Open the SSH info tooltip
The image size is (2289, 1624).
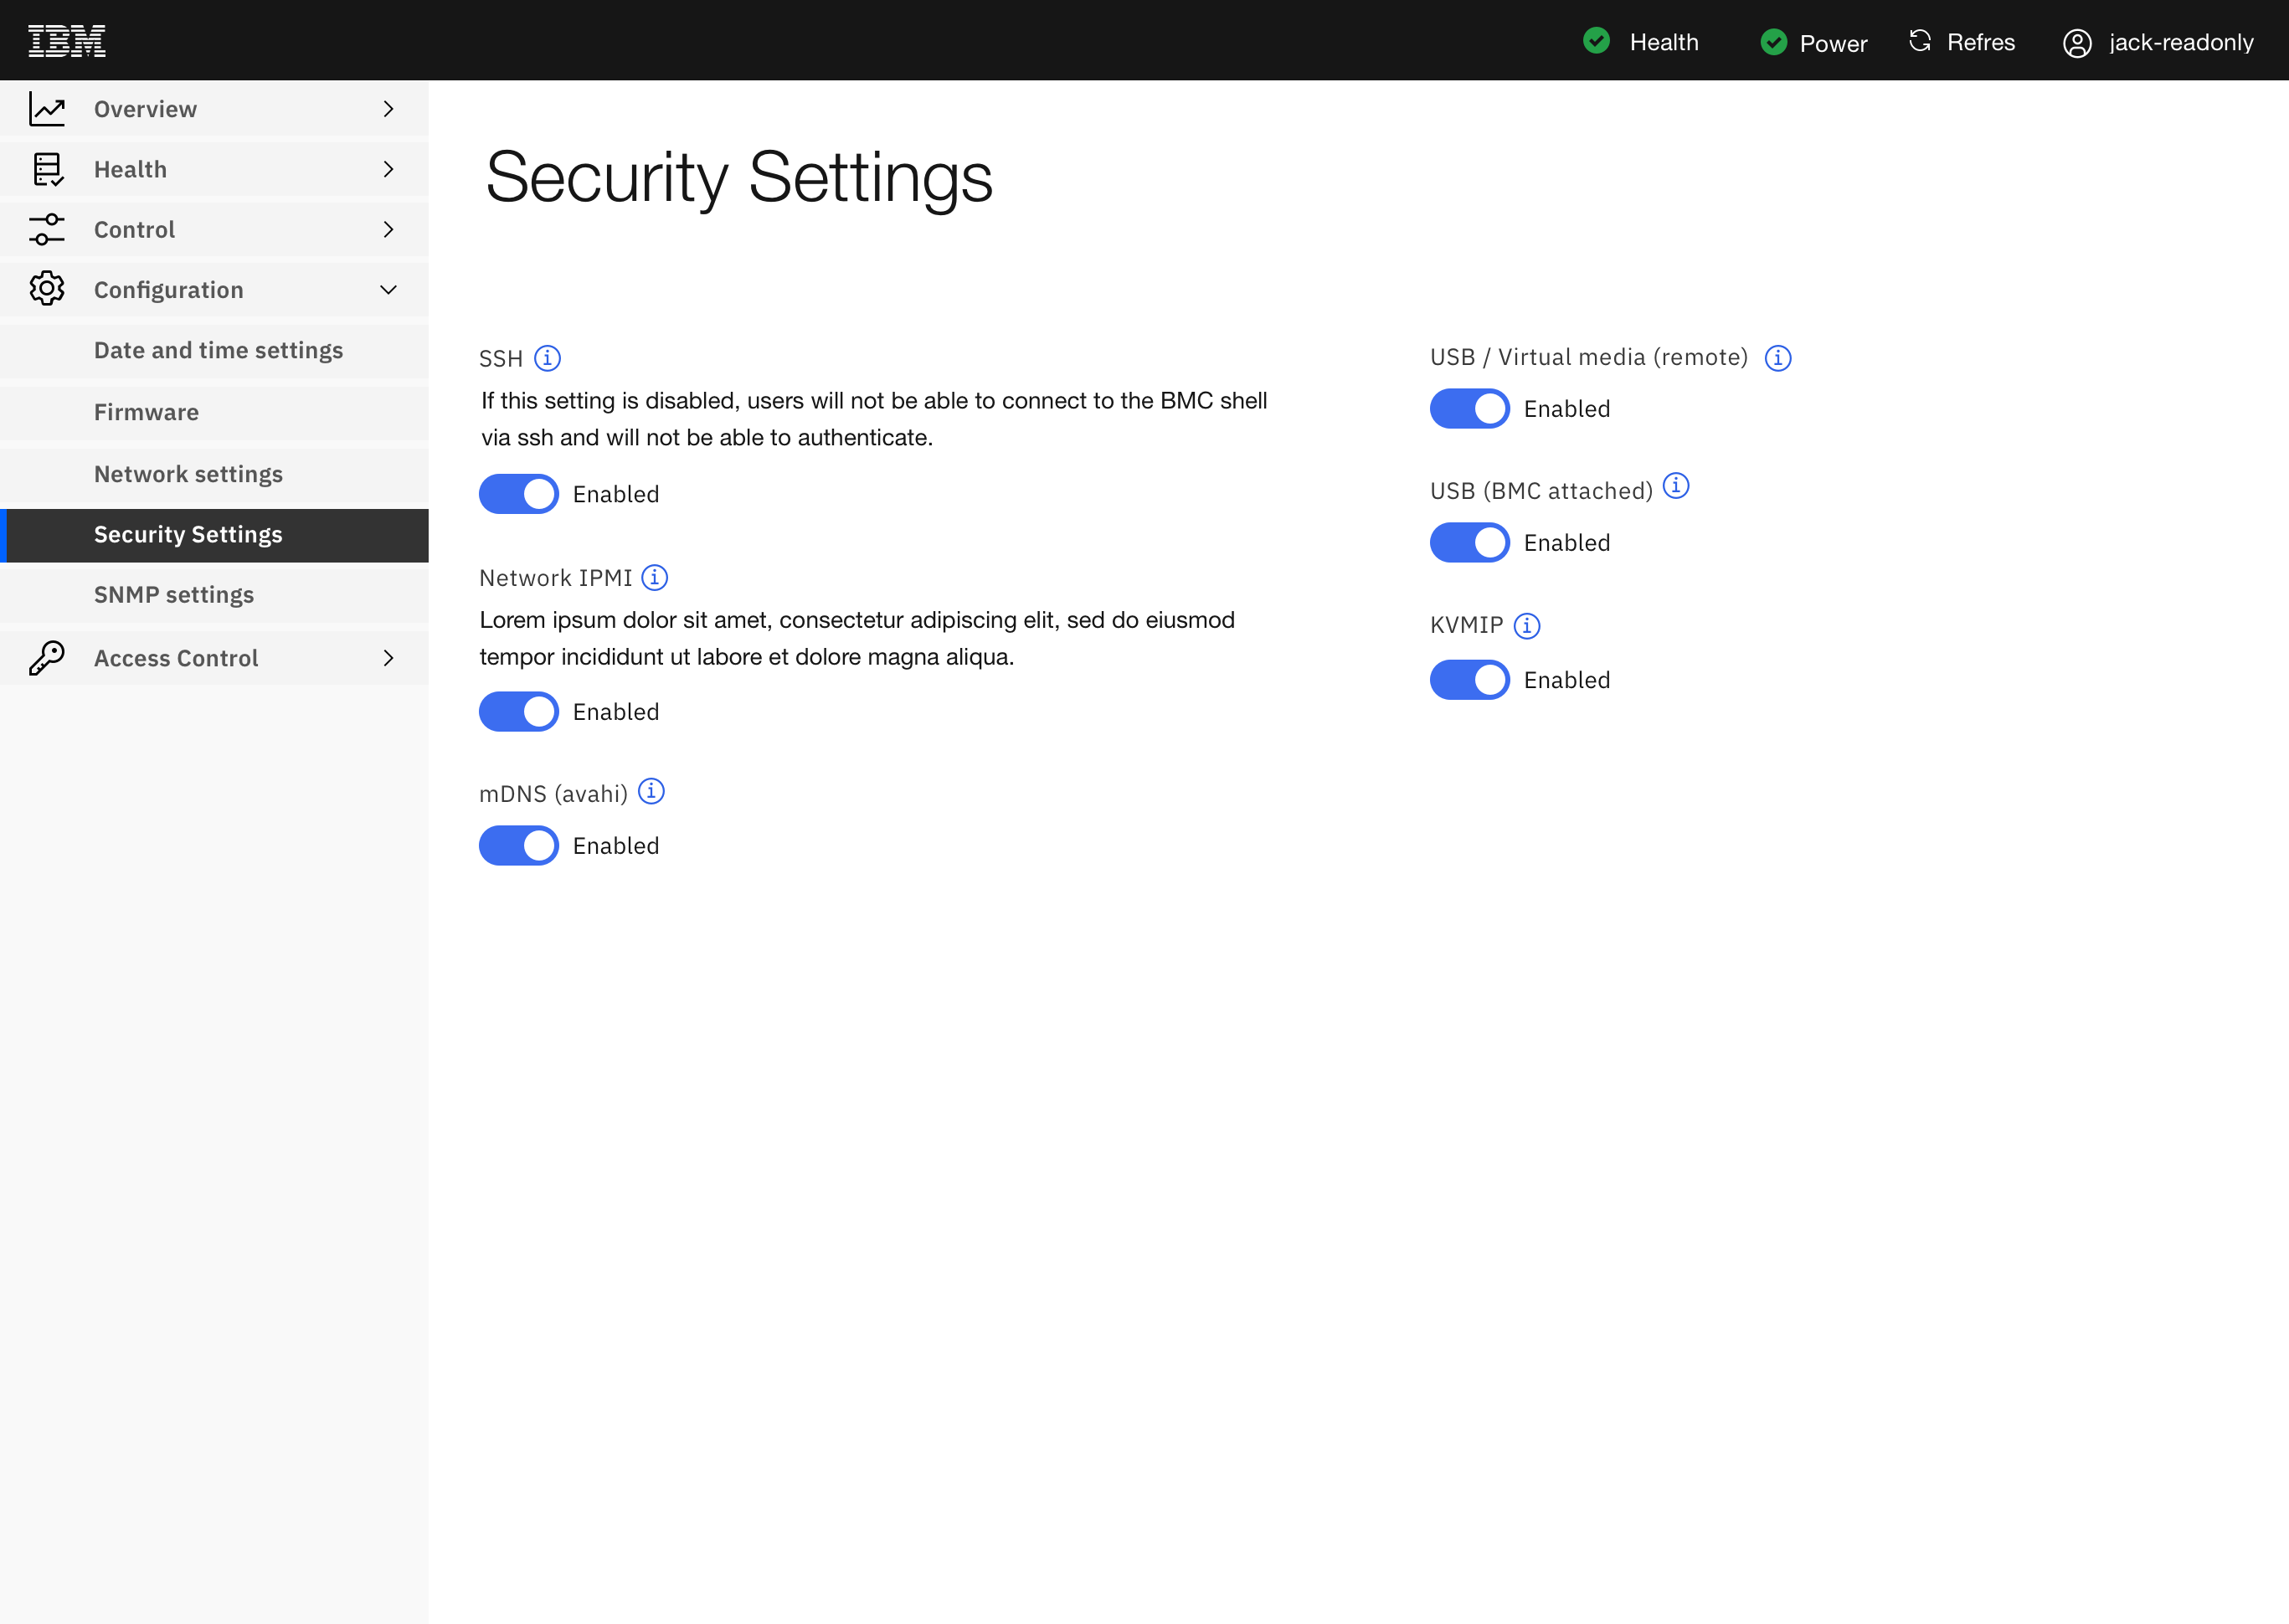[548, 358]
